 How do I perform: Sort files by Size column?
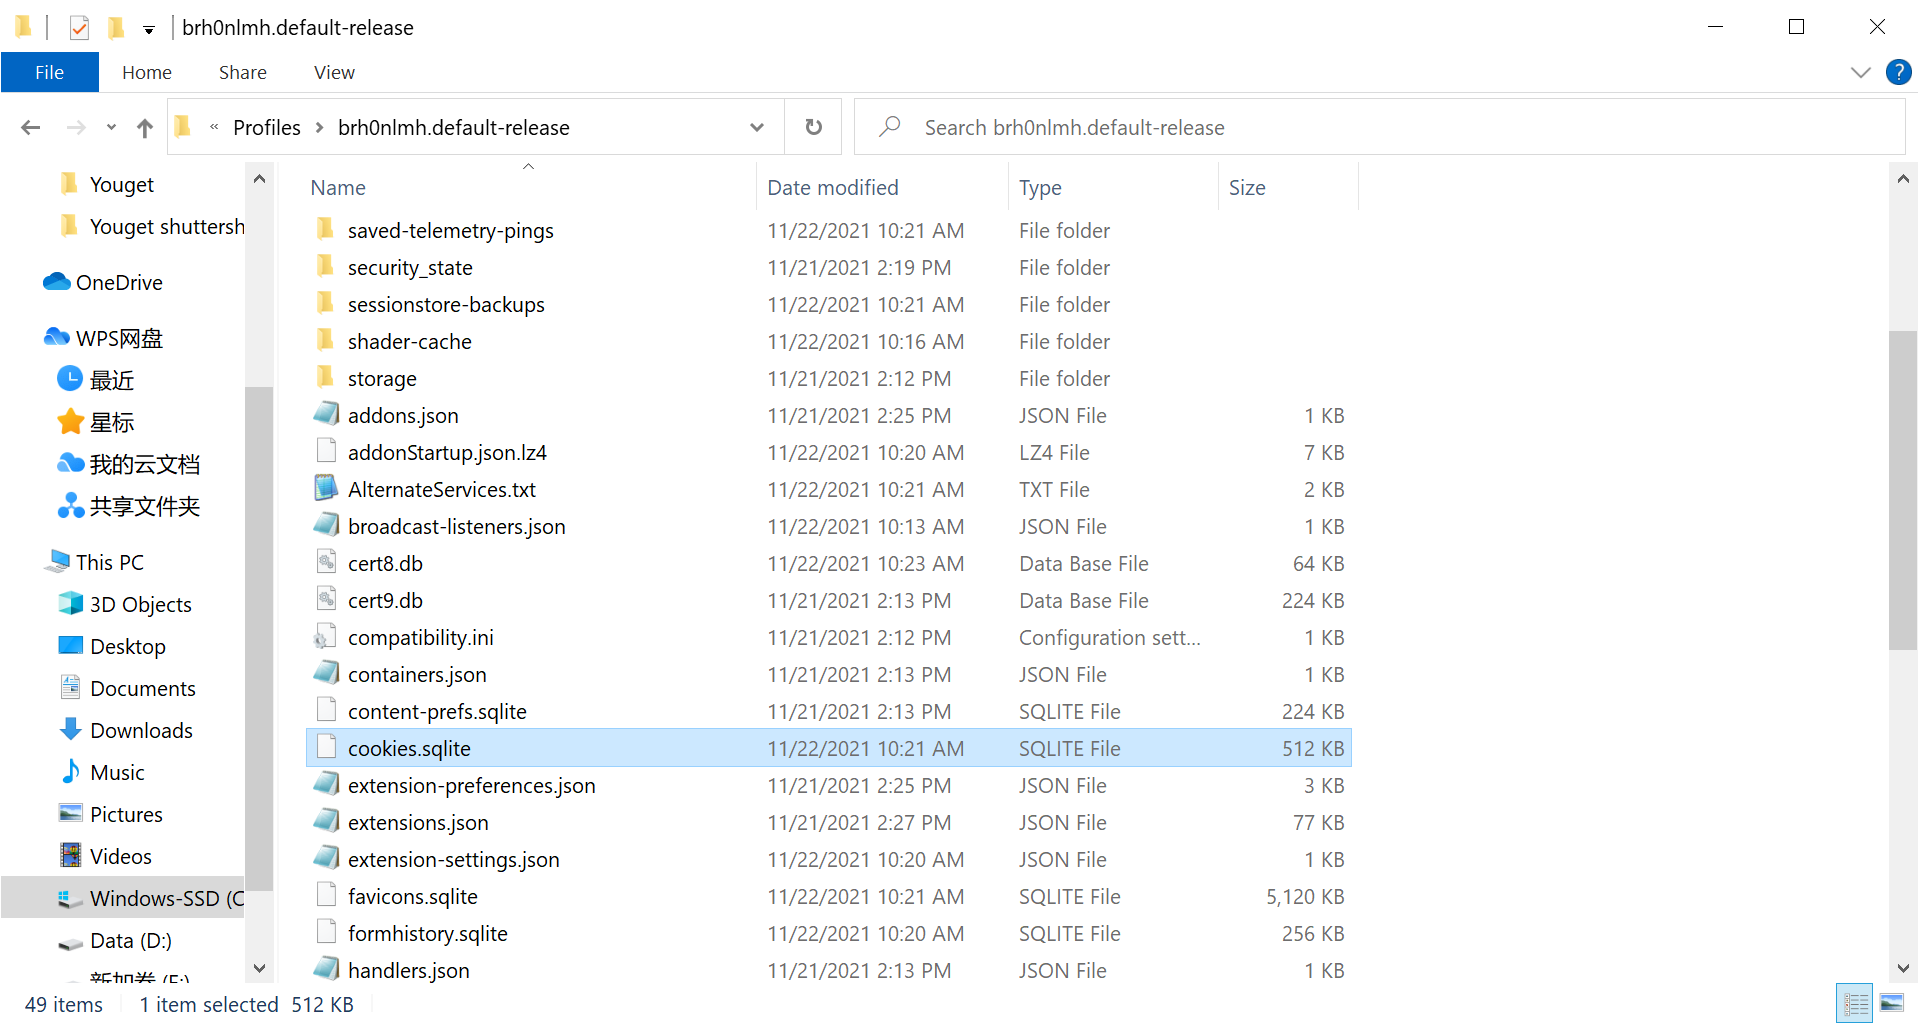[x=1247, y=188]
